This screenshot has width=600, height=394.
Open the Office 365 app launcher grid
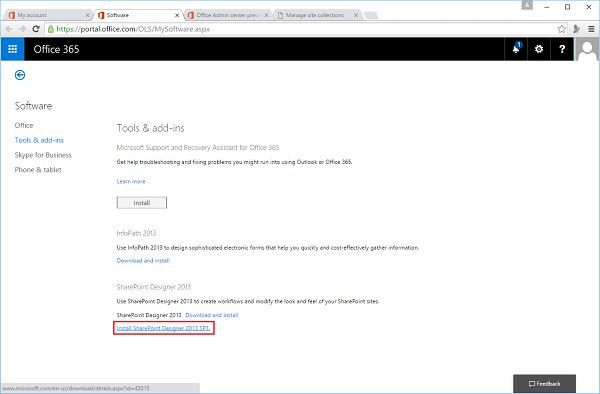coord(13,49)
